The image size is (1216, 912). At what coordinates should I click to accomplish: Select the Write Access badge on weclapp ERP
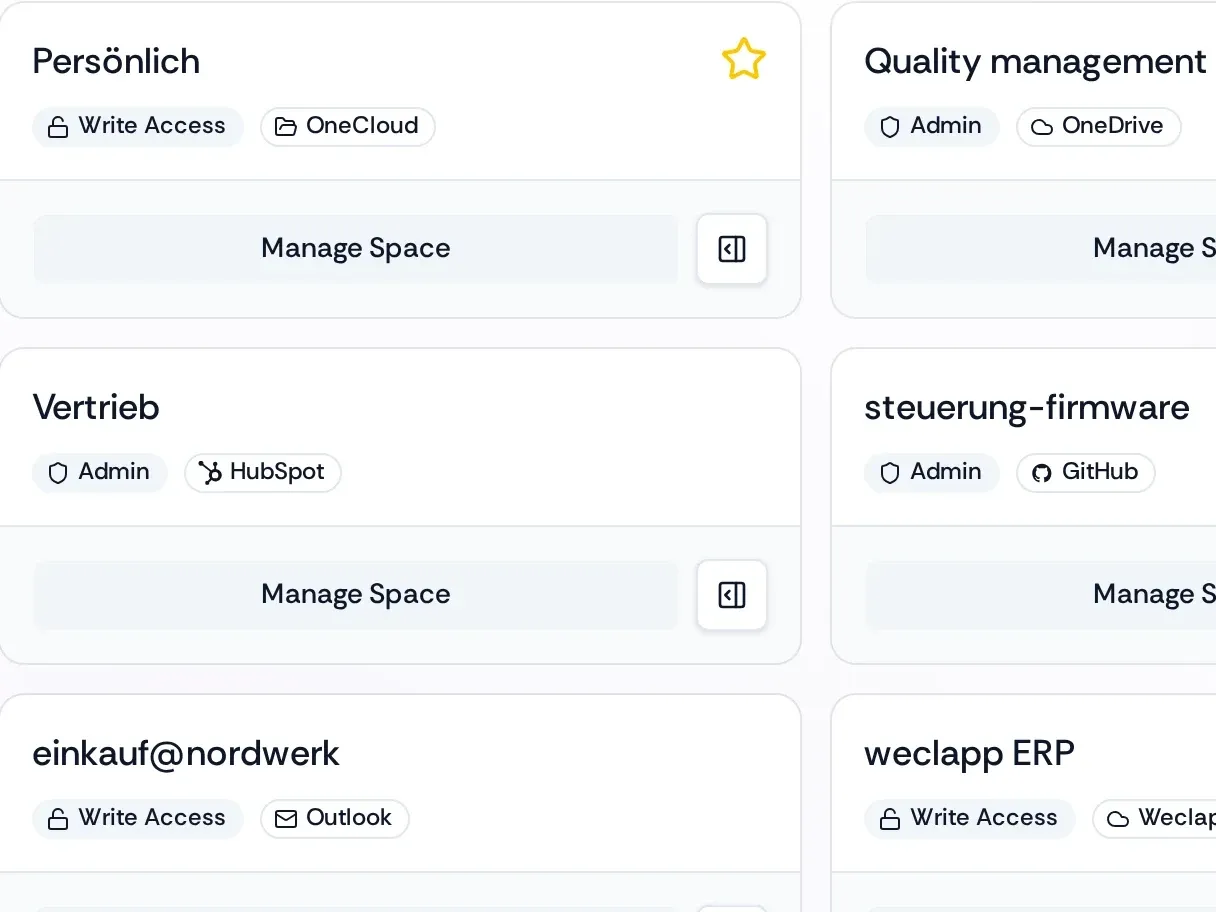[970, 819]
